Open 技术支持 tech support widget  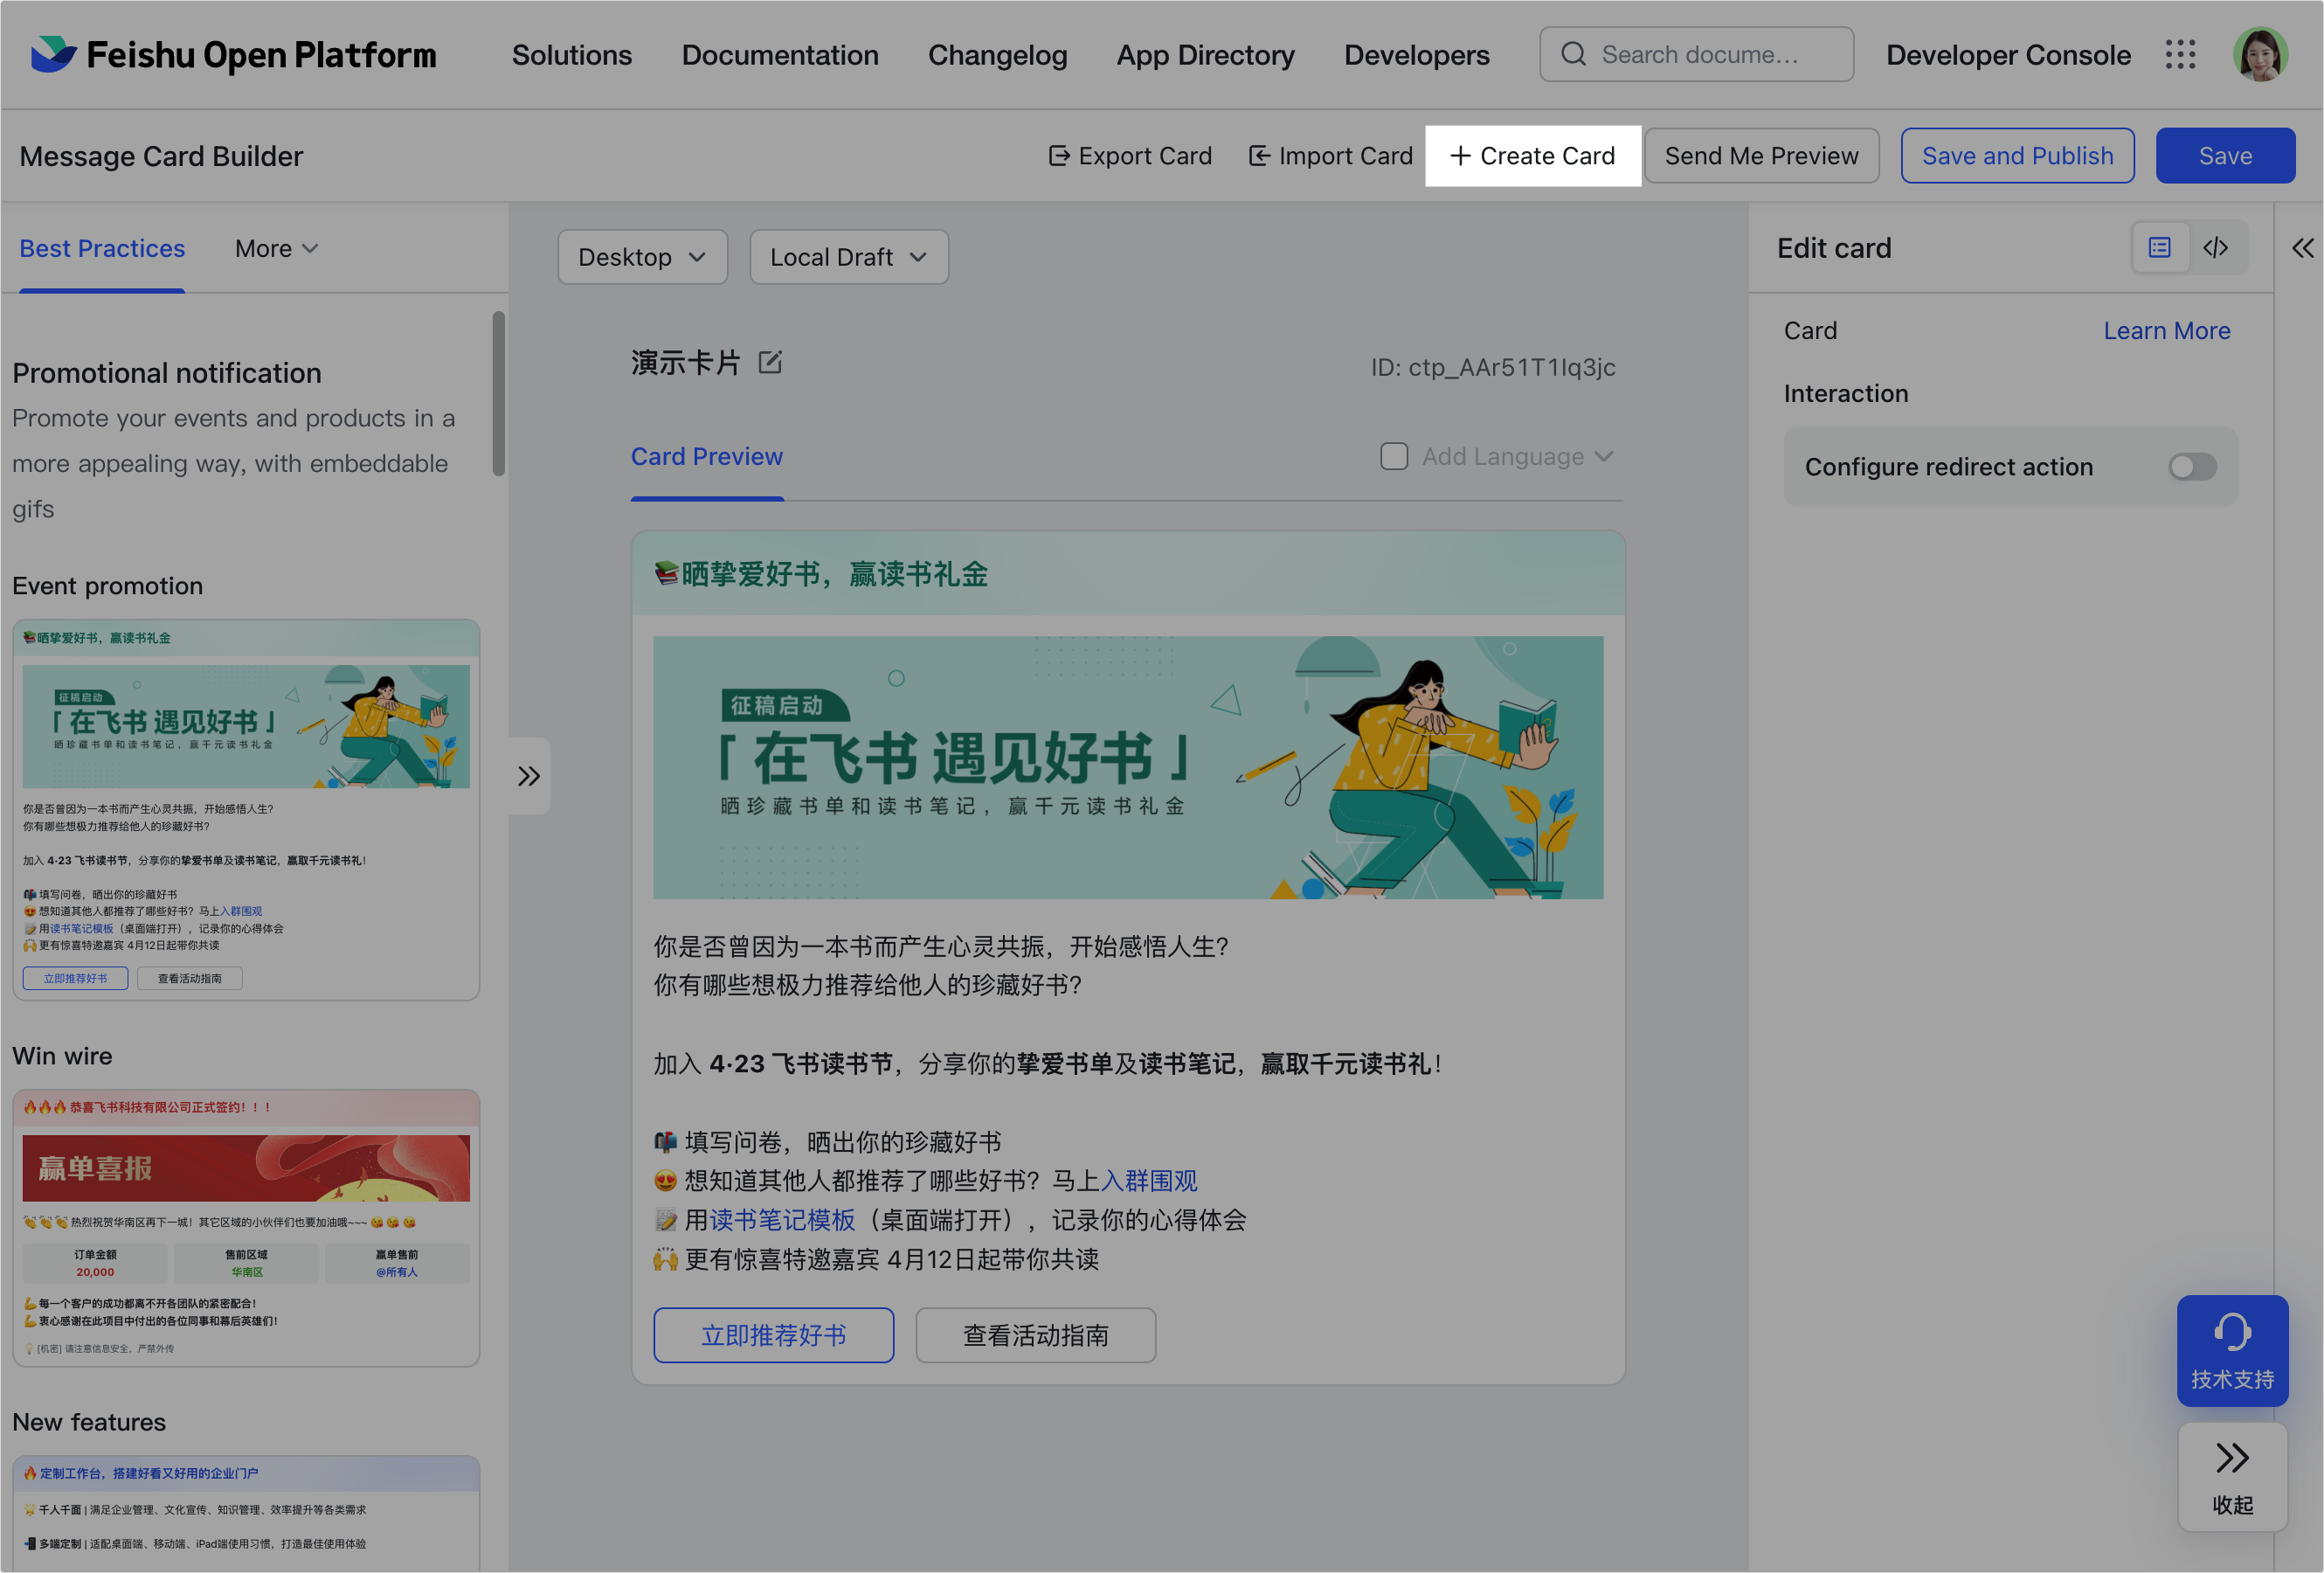[2232, 1350]
